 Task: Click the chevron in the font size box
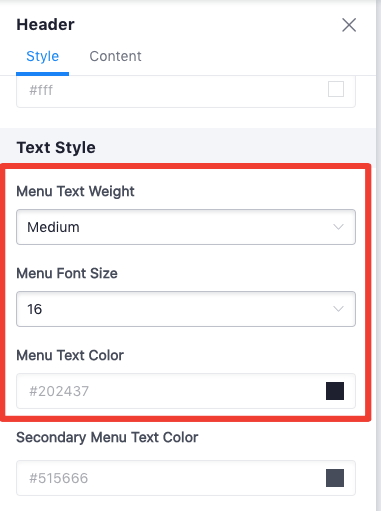[x=338, y=309]
